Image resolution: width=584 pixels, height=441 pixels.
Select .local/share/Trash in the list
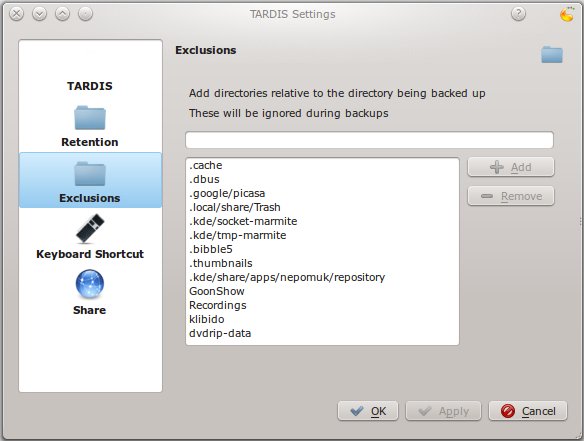tap(322, 207)
